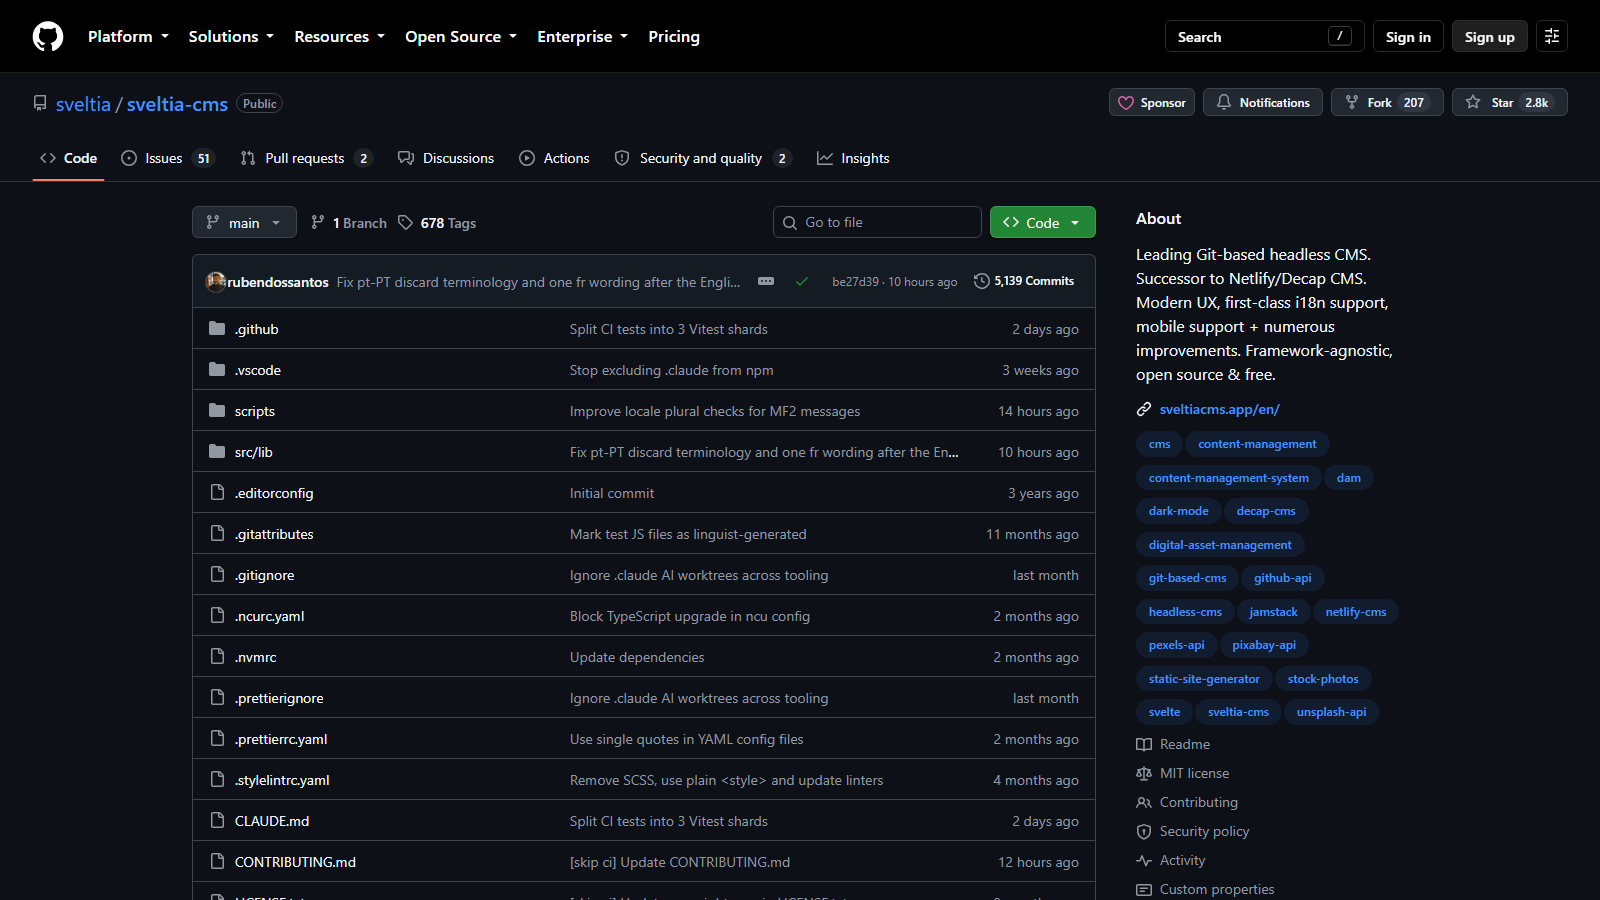1600x900 pixels.
Task: Click the MIT license scale icon
Action: click(x=1144, y=773)
